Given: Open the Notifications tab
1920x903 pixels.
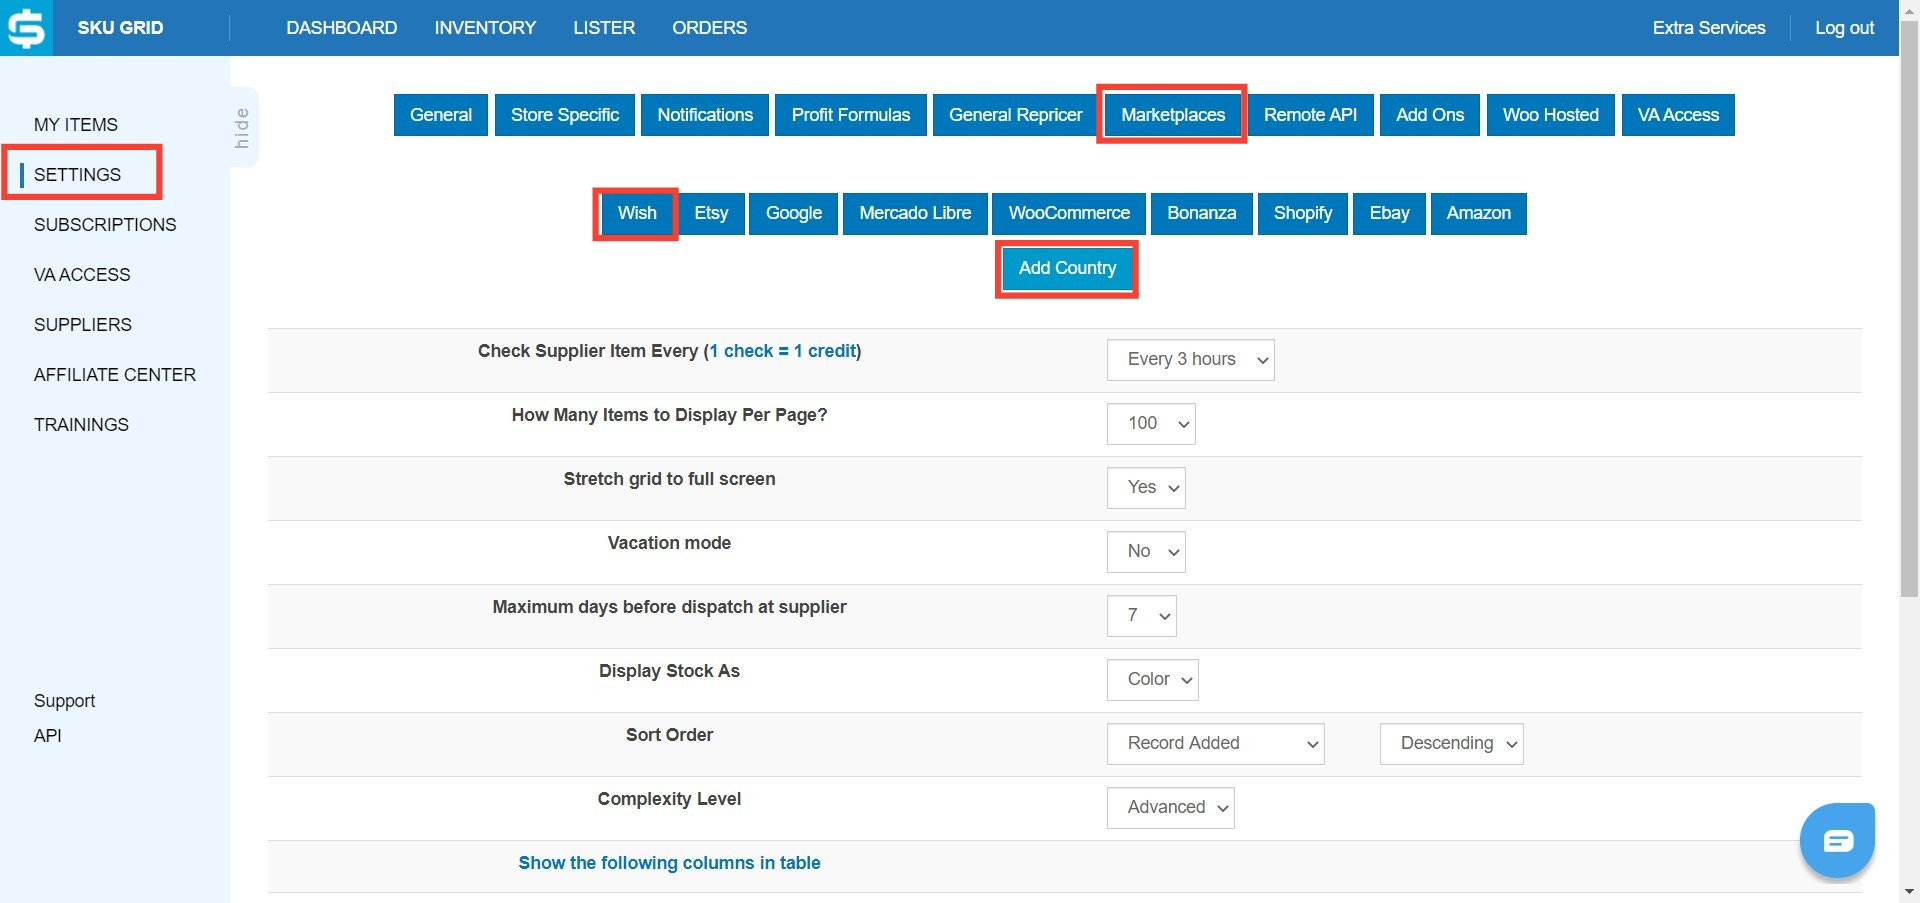Looking at the screenshot, I should [705, 115].
